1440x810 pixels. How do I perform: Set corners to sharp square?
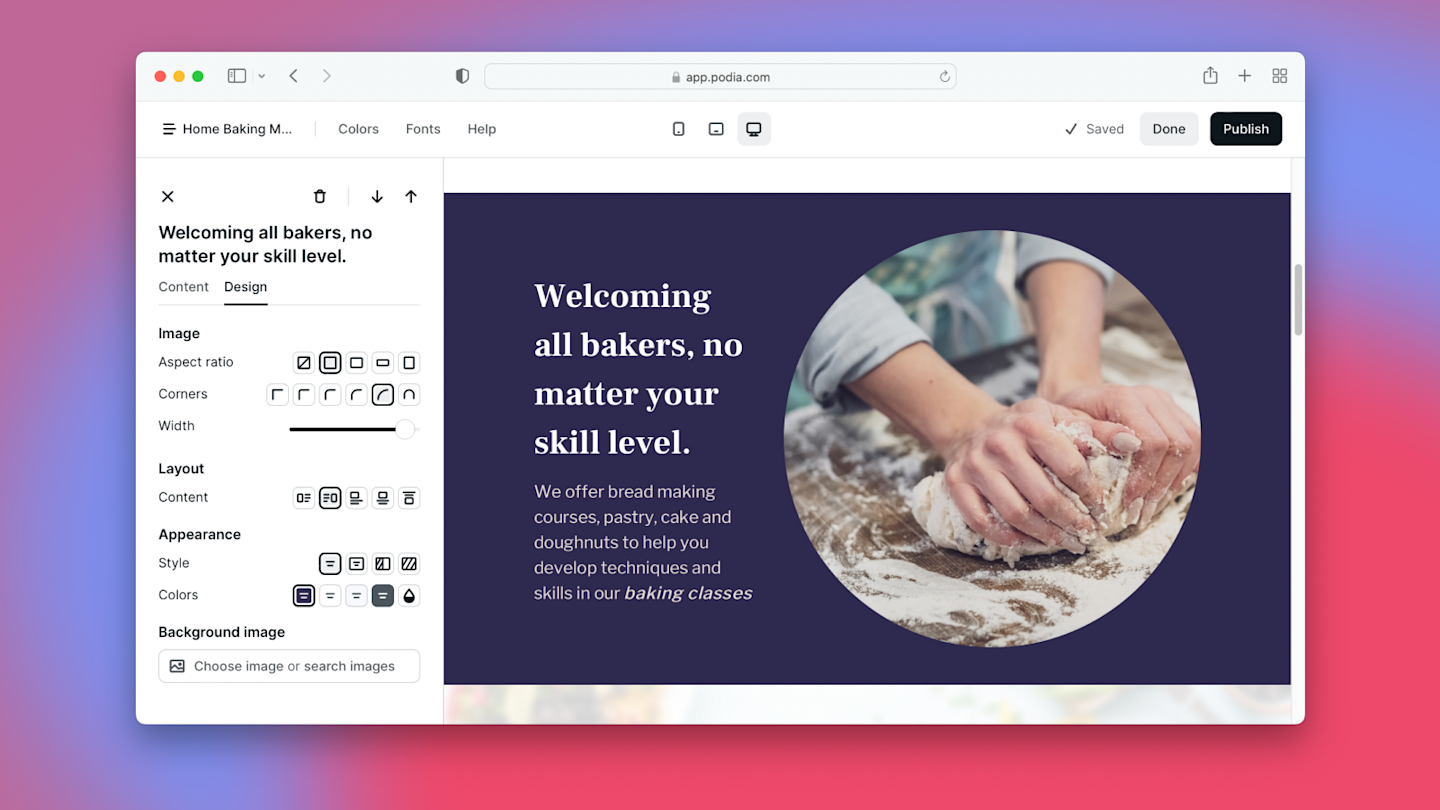278,395
